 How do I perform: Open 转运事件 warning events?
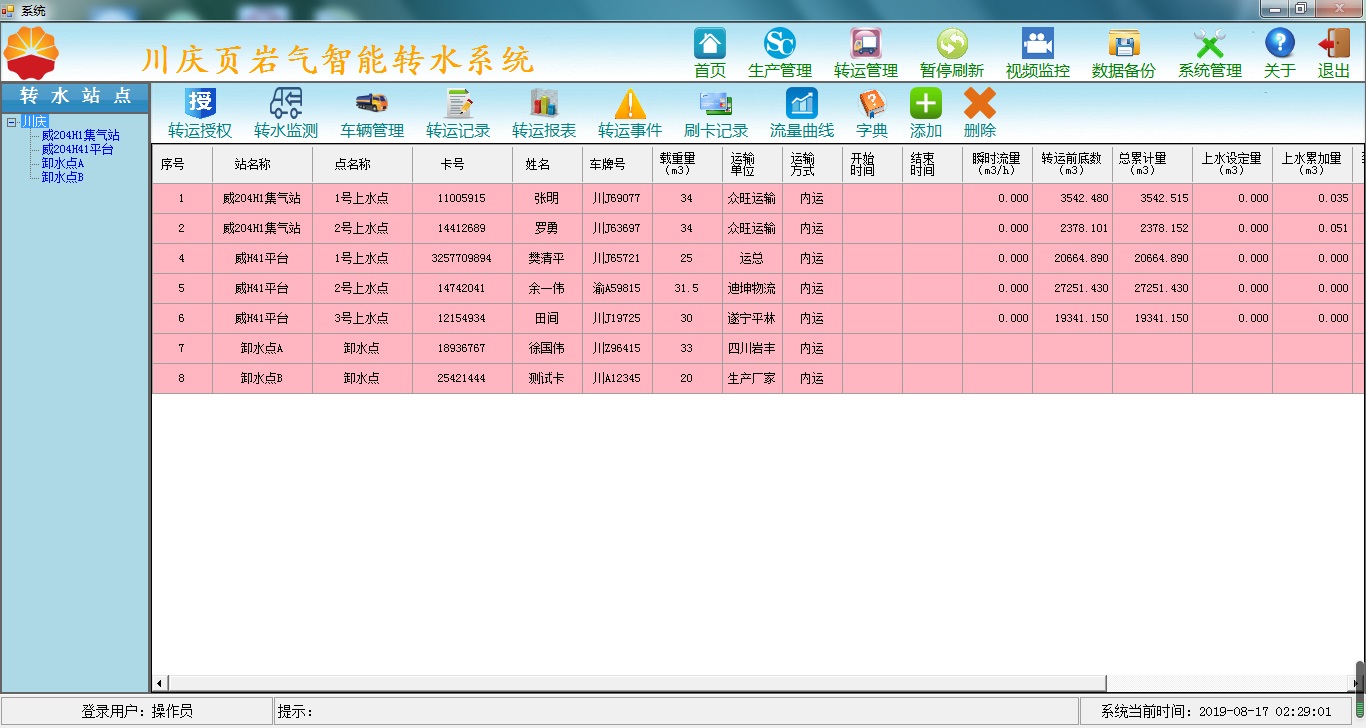coord(630,103)
